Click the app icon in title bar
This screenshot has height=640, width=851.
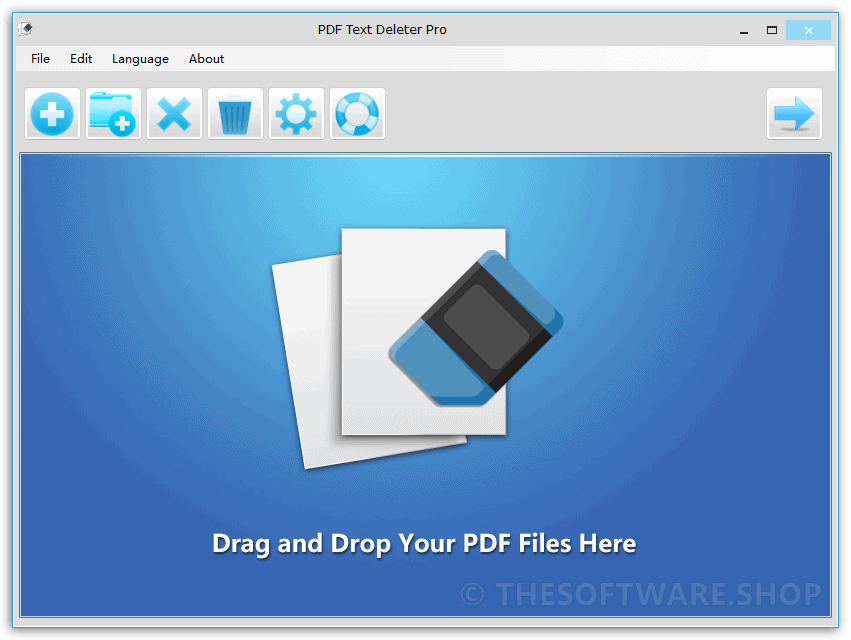tap(26, 29)
